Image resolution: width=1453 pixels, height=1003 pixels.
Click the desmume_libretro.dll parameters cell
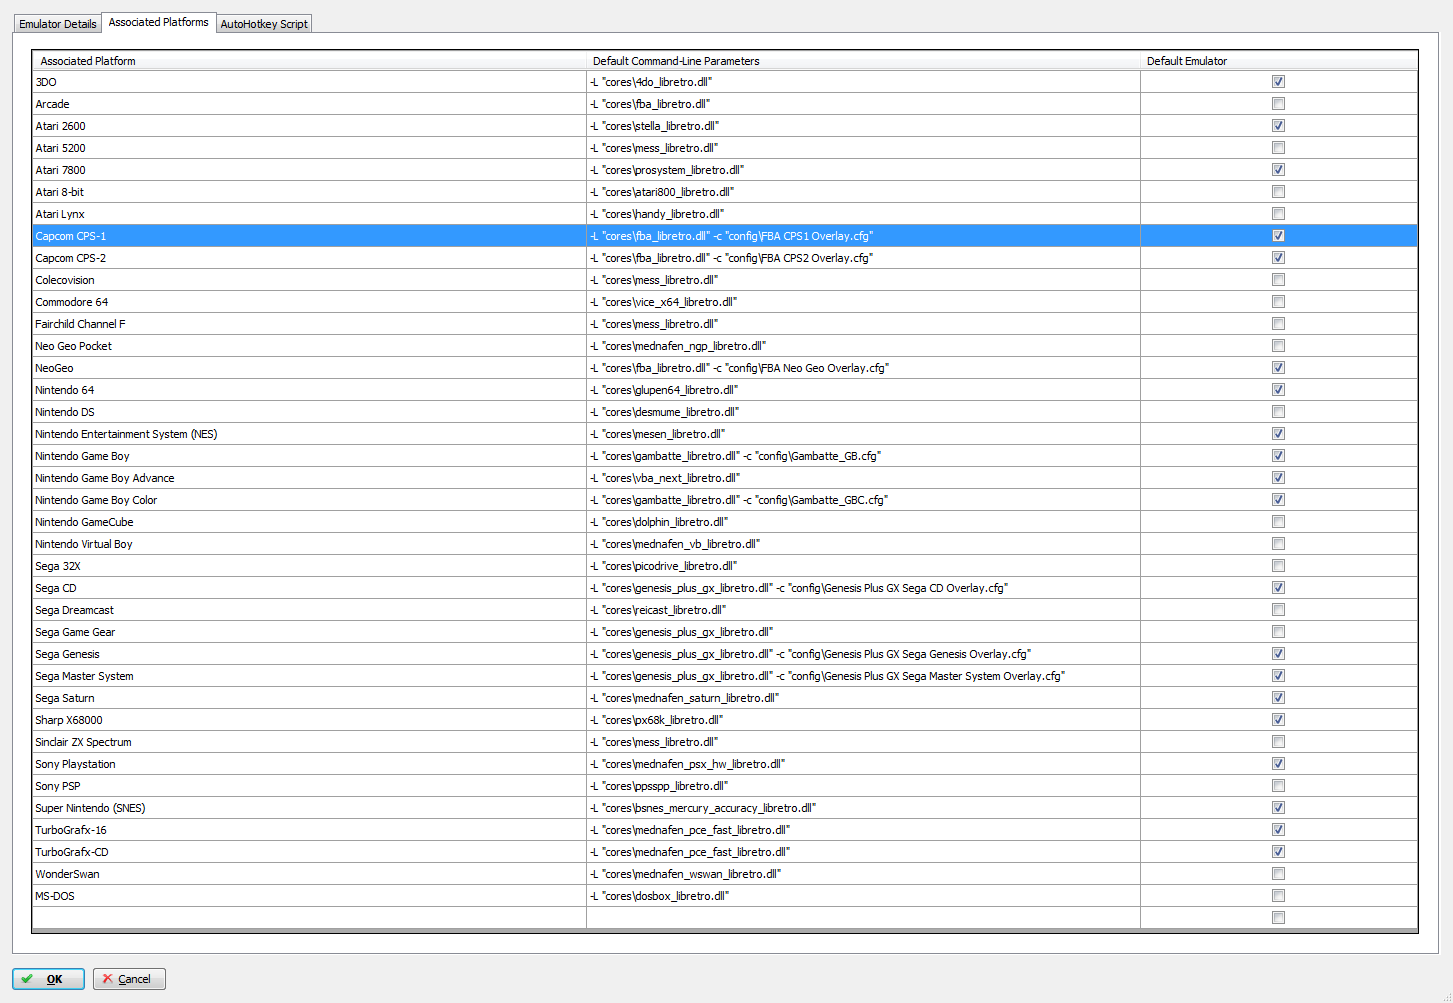pos(863,412)
